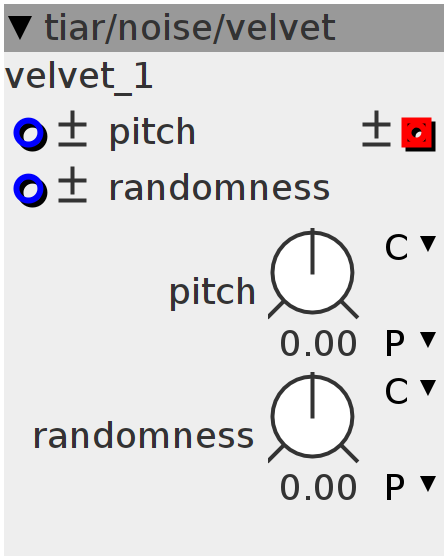Open the C dropdown beside pitch knob
448x560 pixels.
pyautogui.click(x=410, y=246)
